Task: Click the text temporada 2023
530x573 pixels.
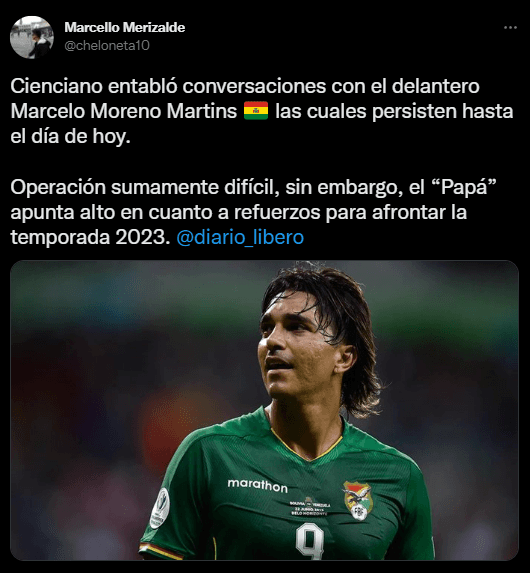Action: (90, 238)
